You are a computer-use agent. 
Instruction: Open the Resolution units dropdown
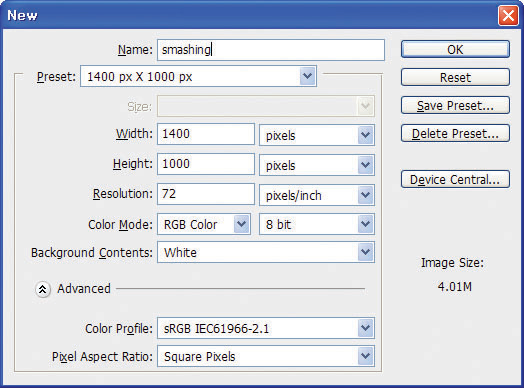317,195
